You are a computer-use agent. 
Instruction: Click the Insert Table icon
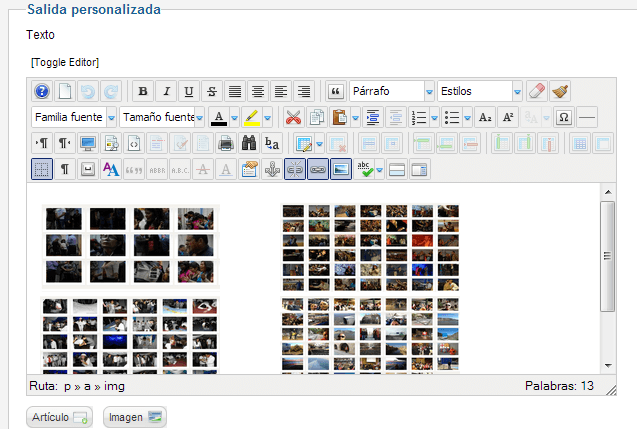pyautogui.click(x=304, y=143)
